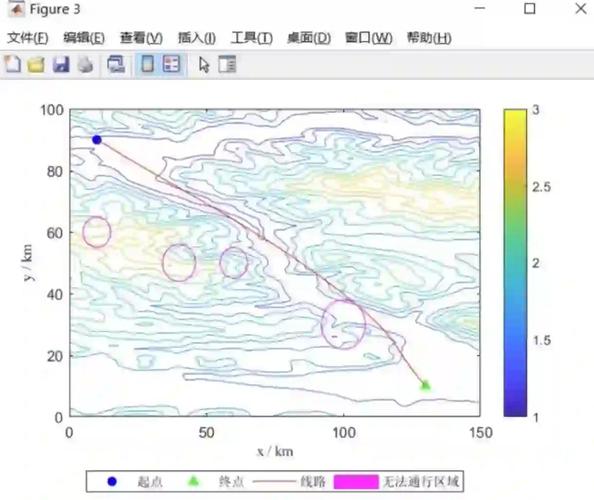The height and width of the screenshot is (500, 594).
Task: Maximize the Figure 3 window
Action: pos(530,8)
